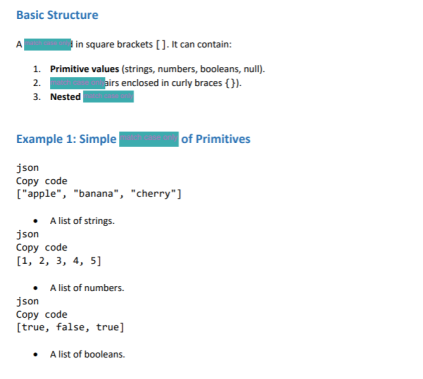This screenshot has height=379, width=423.
Task: Click 'It can contain:' in the intro sentence
Action: [x=201, y=44]
